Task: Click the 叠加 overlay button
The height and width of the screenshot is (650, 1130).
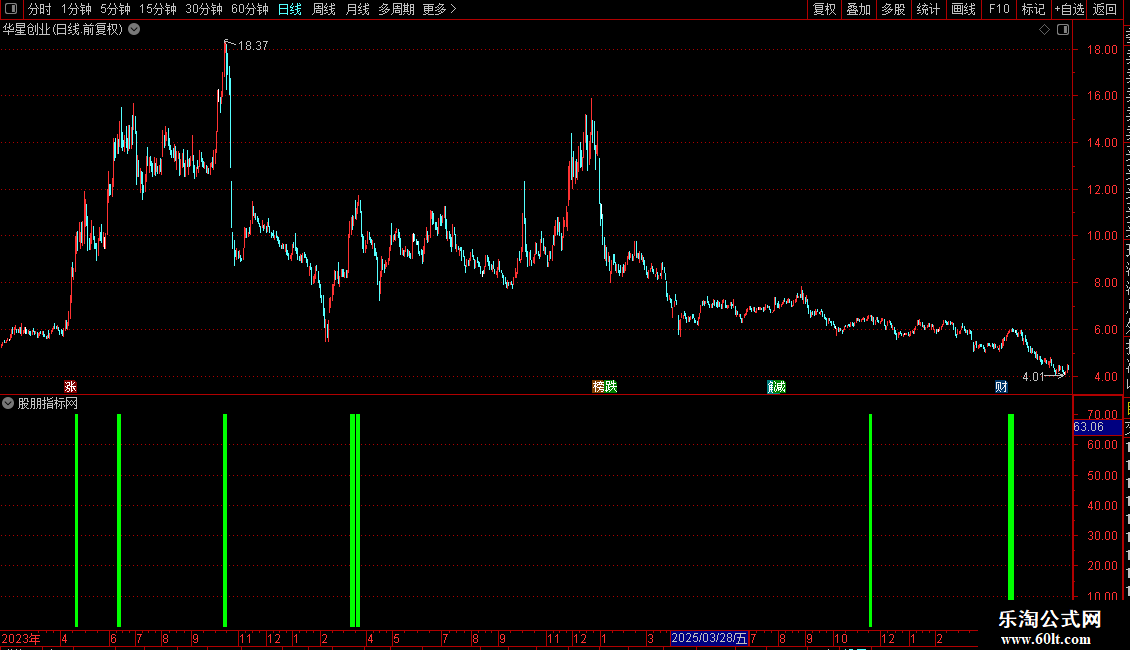Action: [859, 9]
